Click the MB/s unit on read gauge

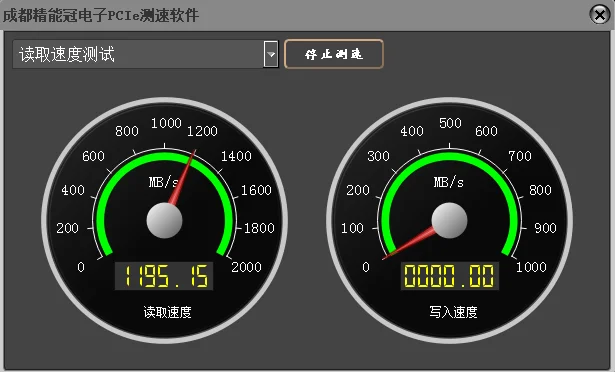(163, 182)
